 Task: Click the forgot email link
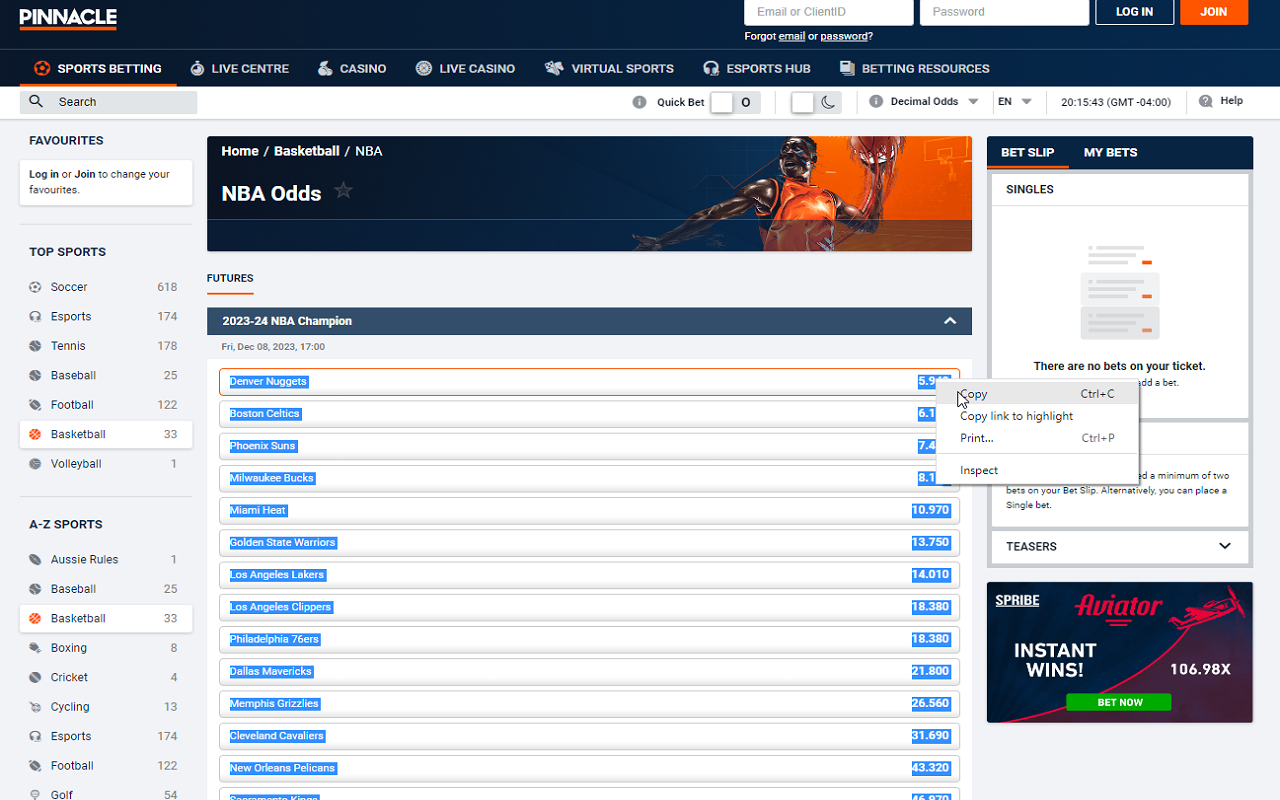click(792, 36)
